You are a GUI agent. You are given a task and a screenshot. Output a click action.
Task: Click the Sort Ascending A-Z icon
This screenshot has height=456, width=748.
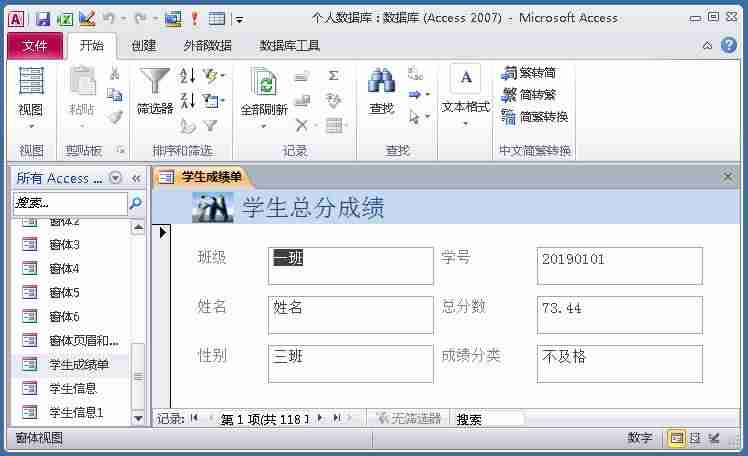pos(187,75)
